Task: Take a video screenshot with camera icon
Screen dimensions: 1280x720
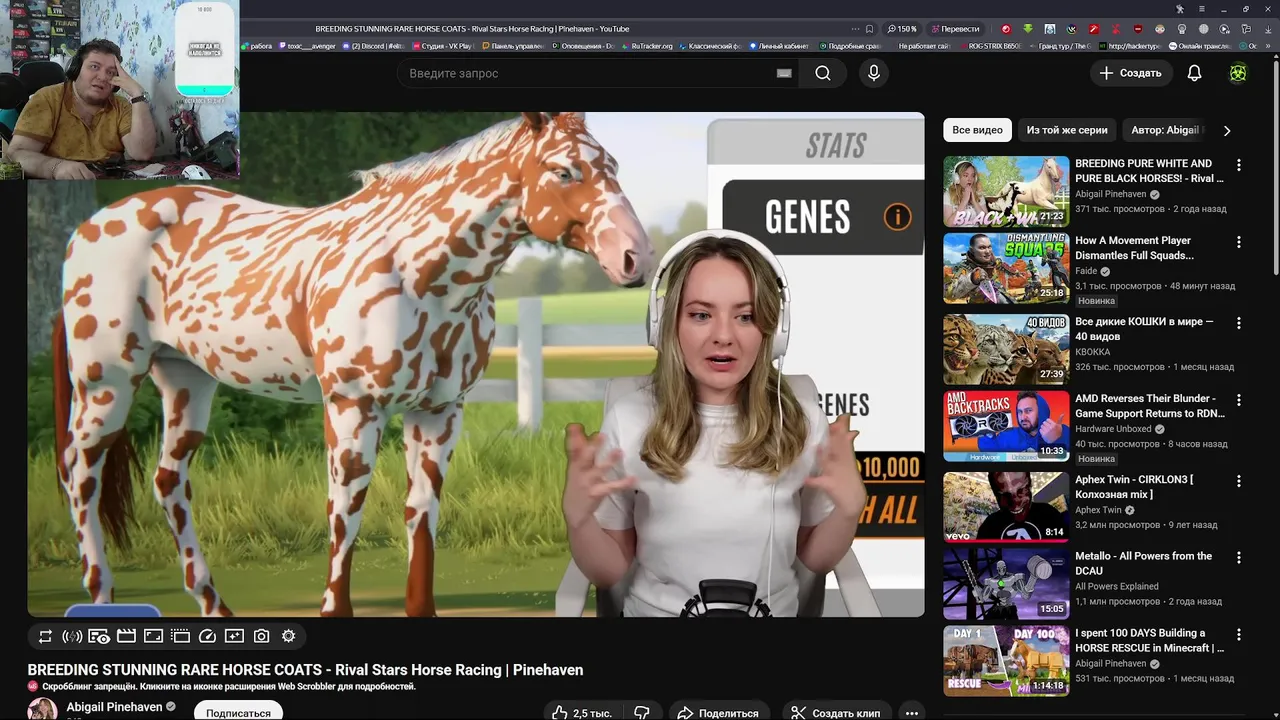Action: tap(261, 636)
